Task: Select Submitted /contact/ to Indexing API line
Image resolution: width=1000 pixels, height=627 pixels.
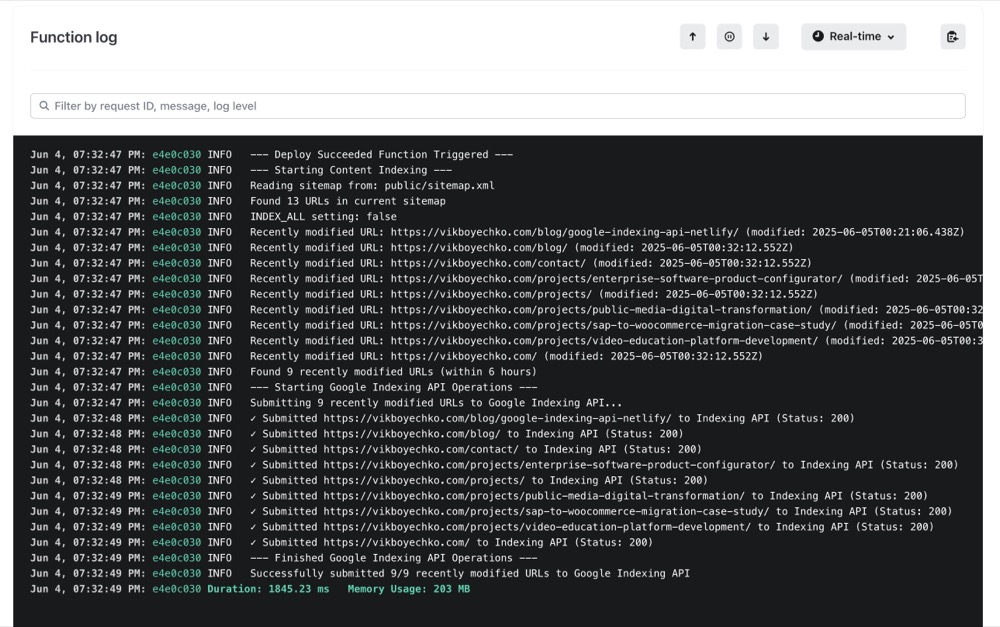Action: [x=366, y=450]
